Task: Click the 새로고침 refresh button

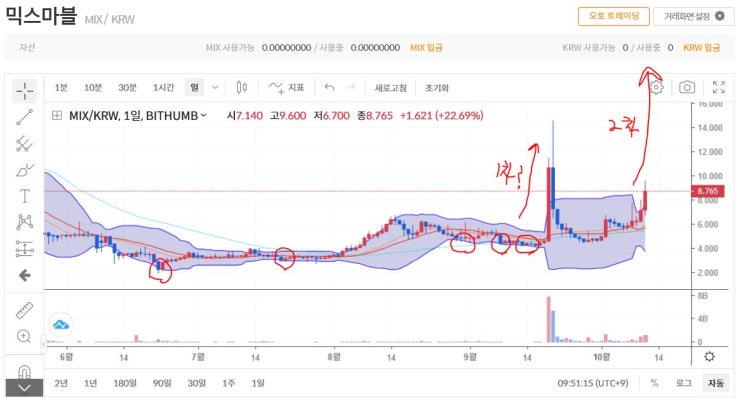Action: [390, 88]
